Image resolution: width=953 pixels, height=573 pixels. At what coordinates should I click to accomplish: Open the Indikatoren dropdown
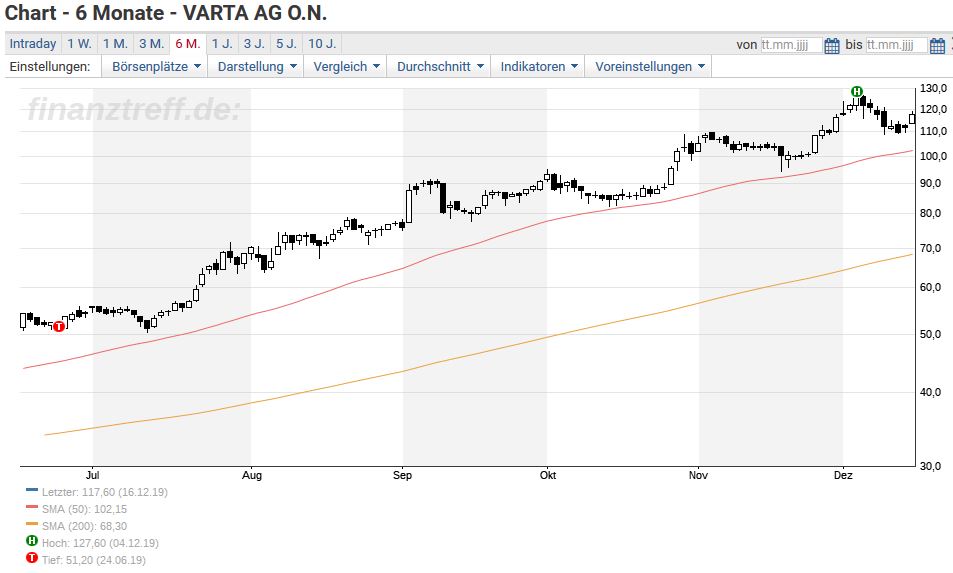(x=538, y=67)
